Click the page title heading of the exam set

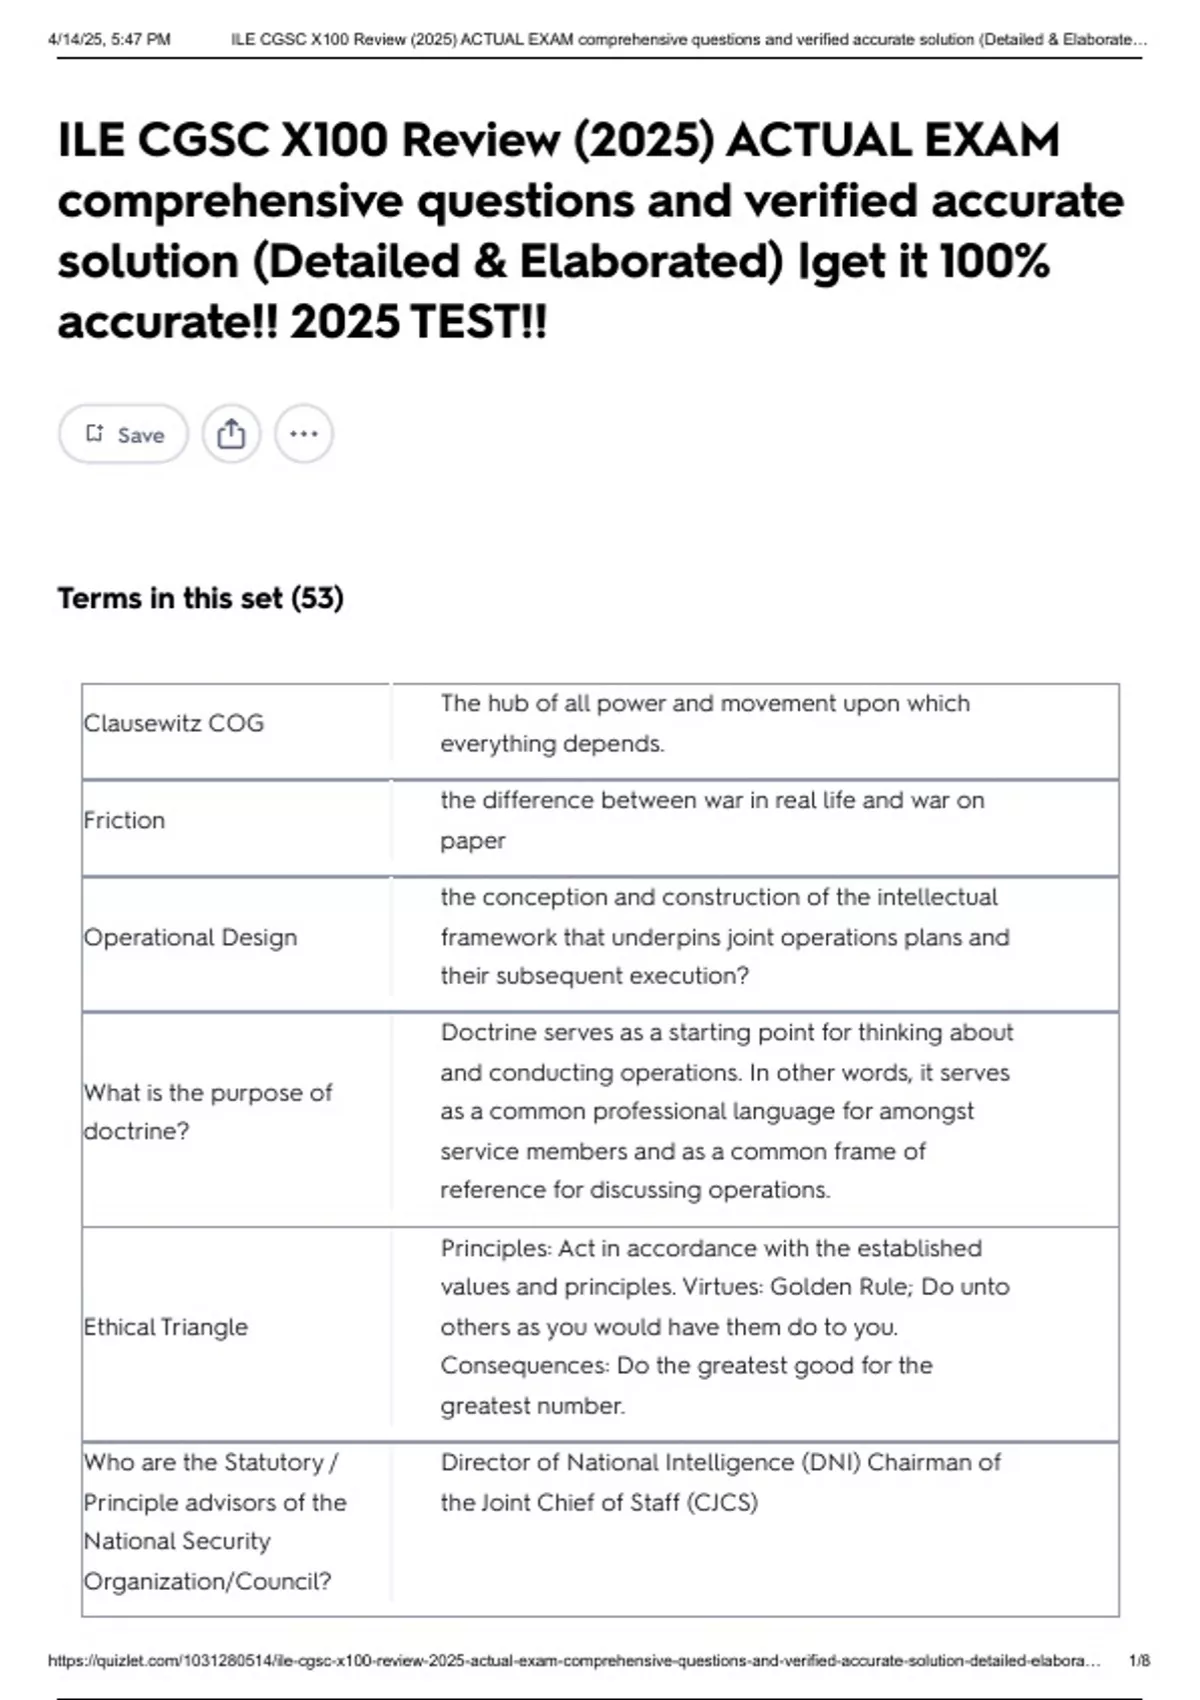click(x=590, y=226)
